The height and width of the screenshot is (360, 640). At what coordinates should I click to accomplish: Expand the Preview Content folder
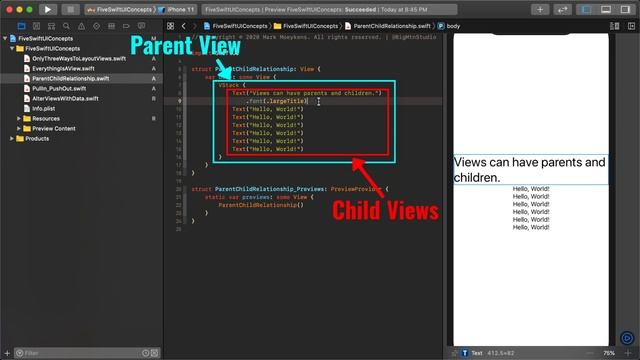(19, 129)
